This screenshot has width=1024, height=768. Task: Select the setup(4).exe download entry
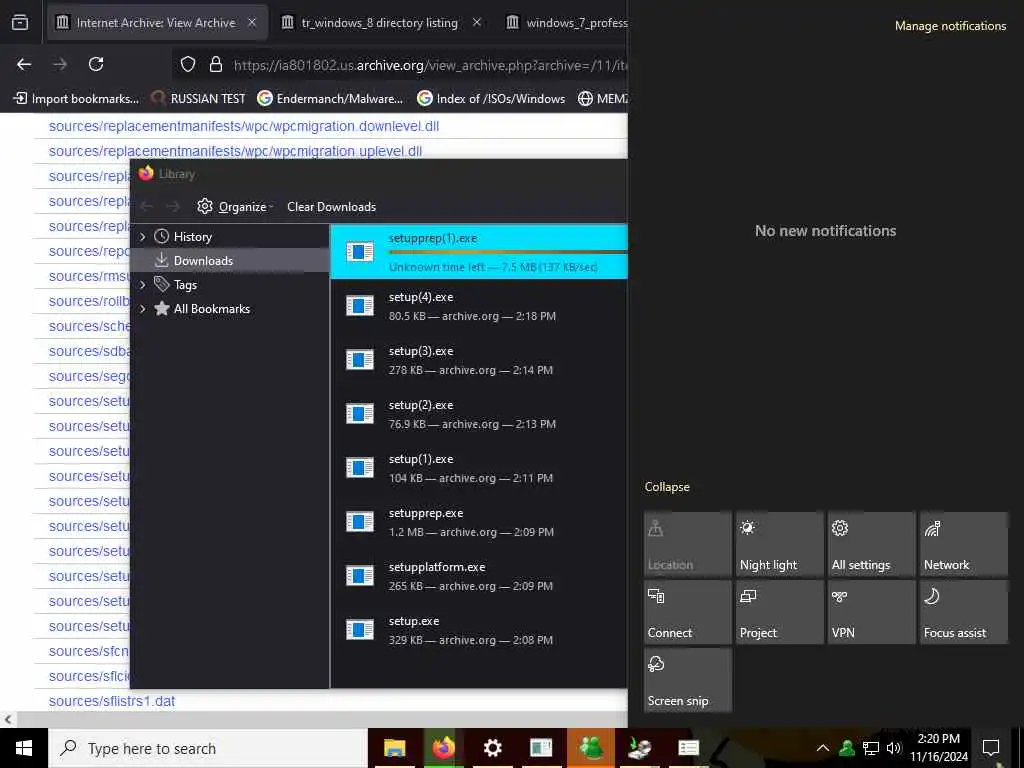(x=479, y=306)
